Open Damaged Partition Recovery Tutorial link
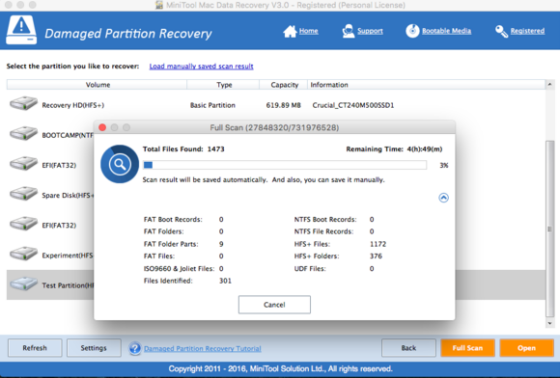 pos(202,348)
